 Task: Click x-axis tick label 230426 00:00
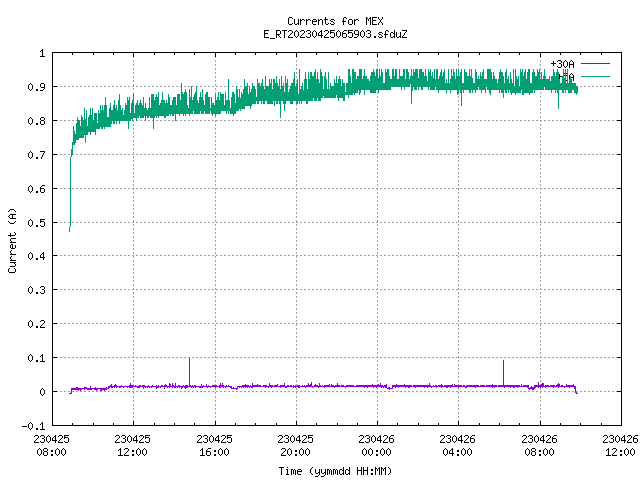tap(376, 445)
